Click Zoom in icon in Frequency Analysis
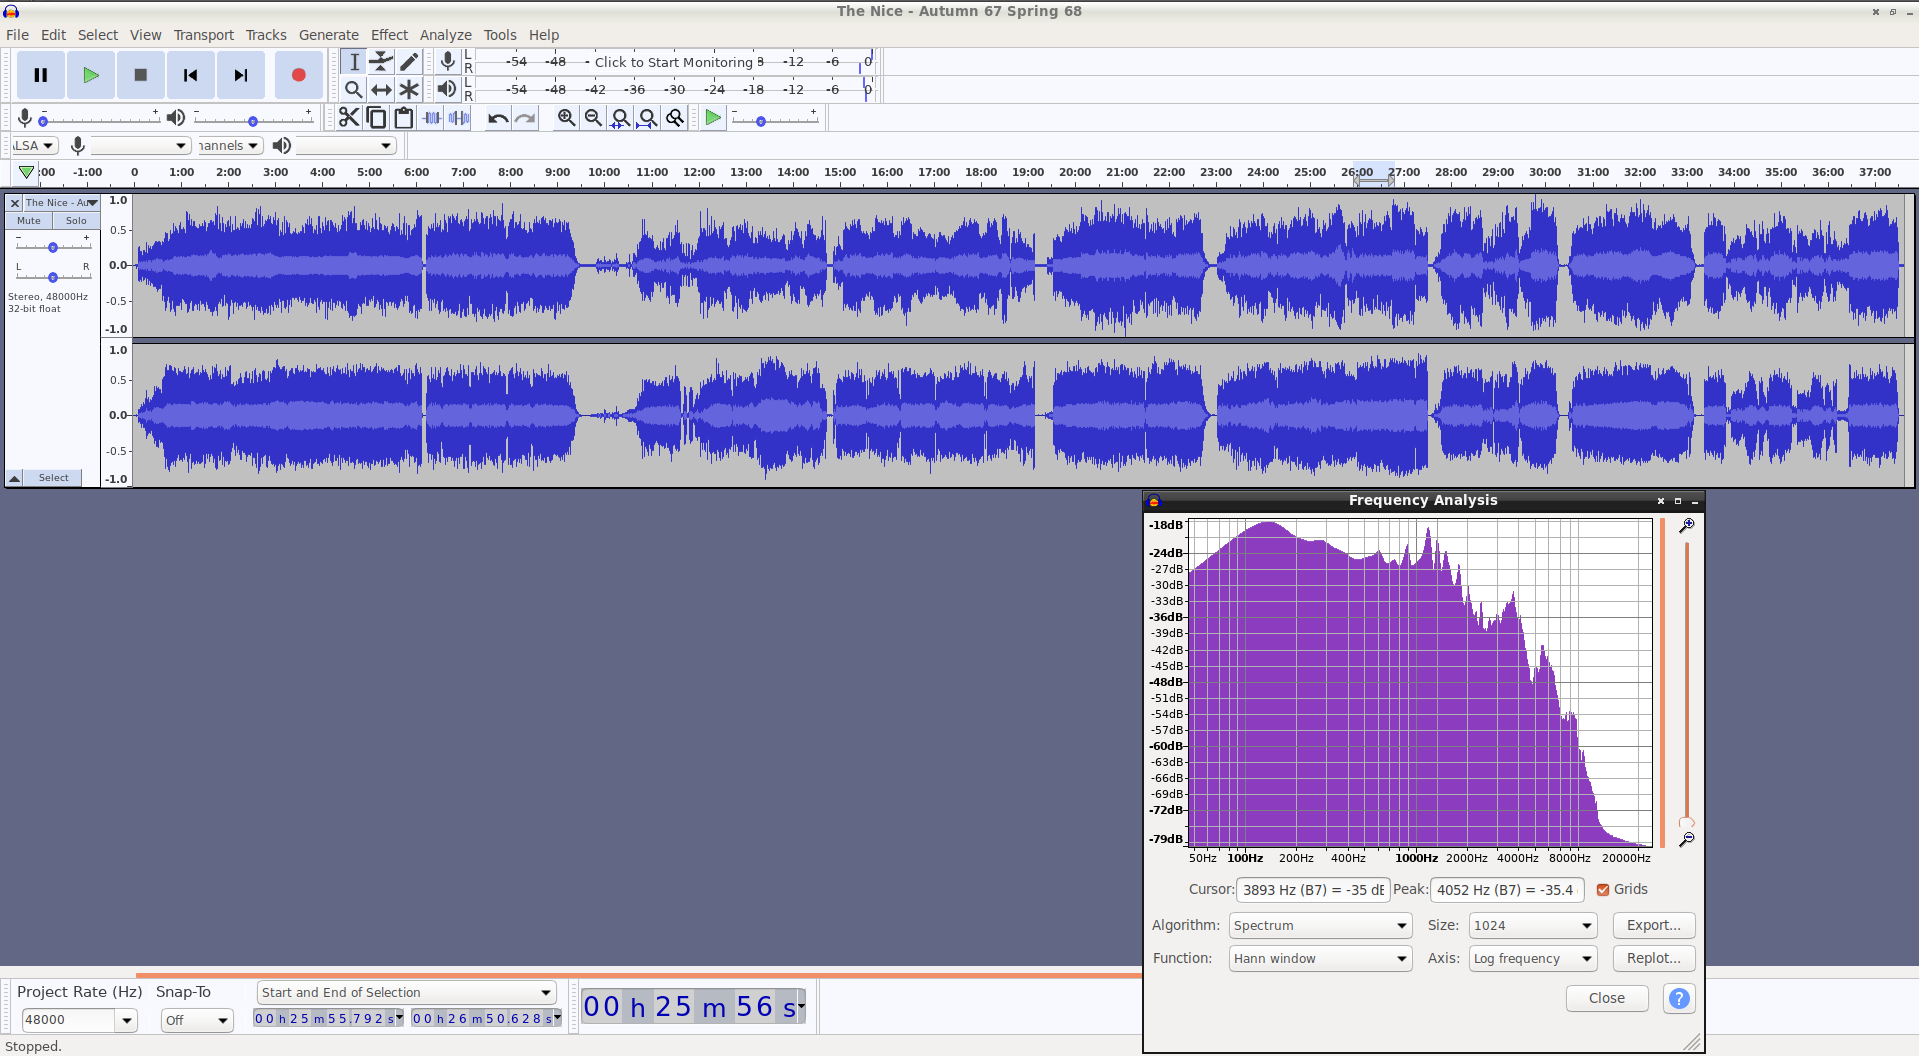The image size is (1919, 1056). click(1687, 525)
